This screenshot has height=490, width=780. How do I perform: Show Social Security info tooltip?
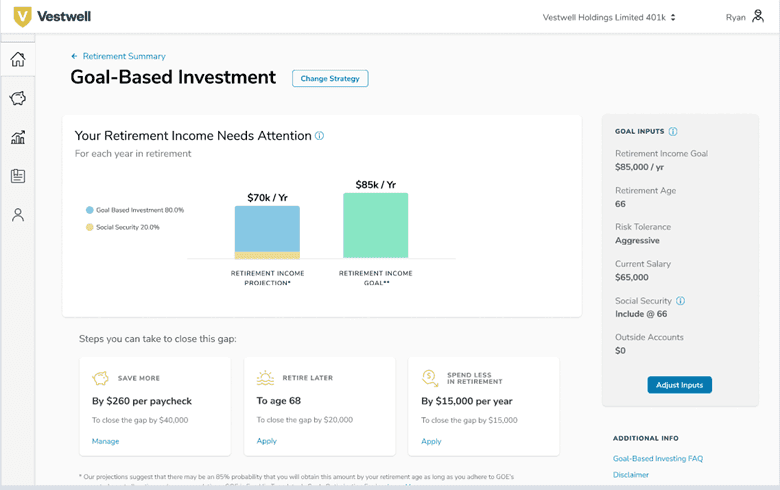[x=681, y=301]
